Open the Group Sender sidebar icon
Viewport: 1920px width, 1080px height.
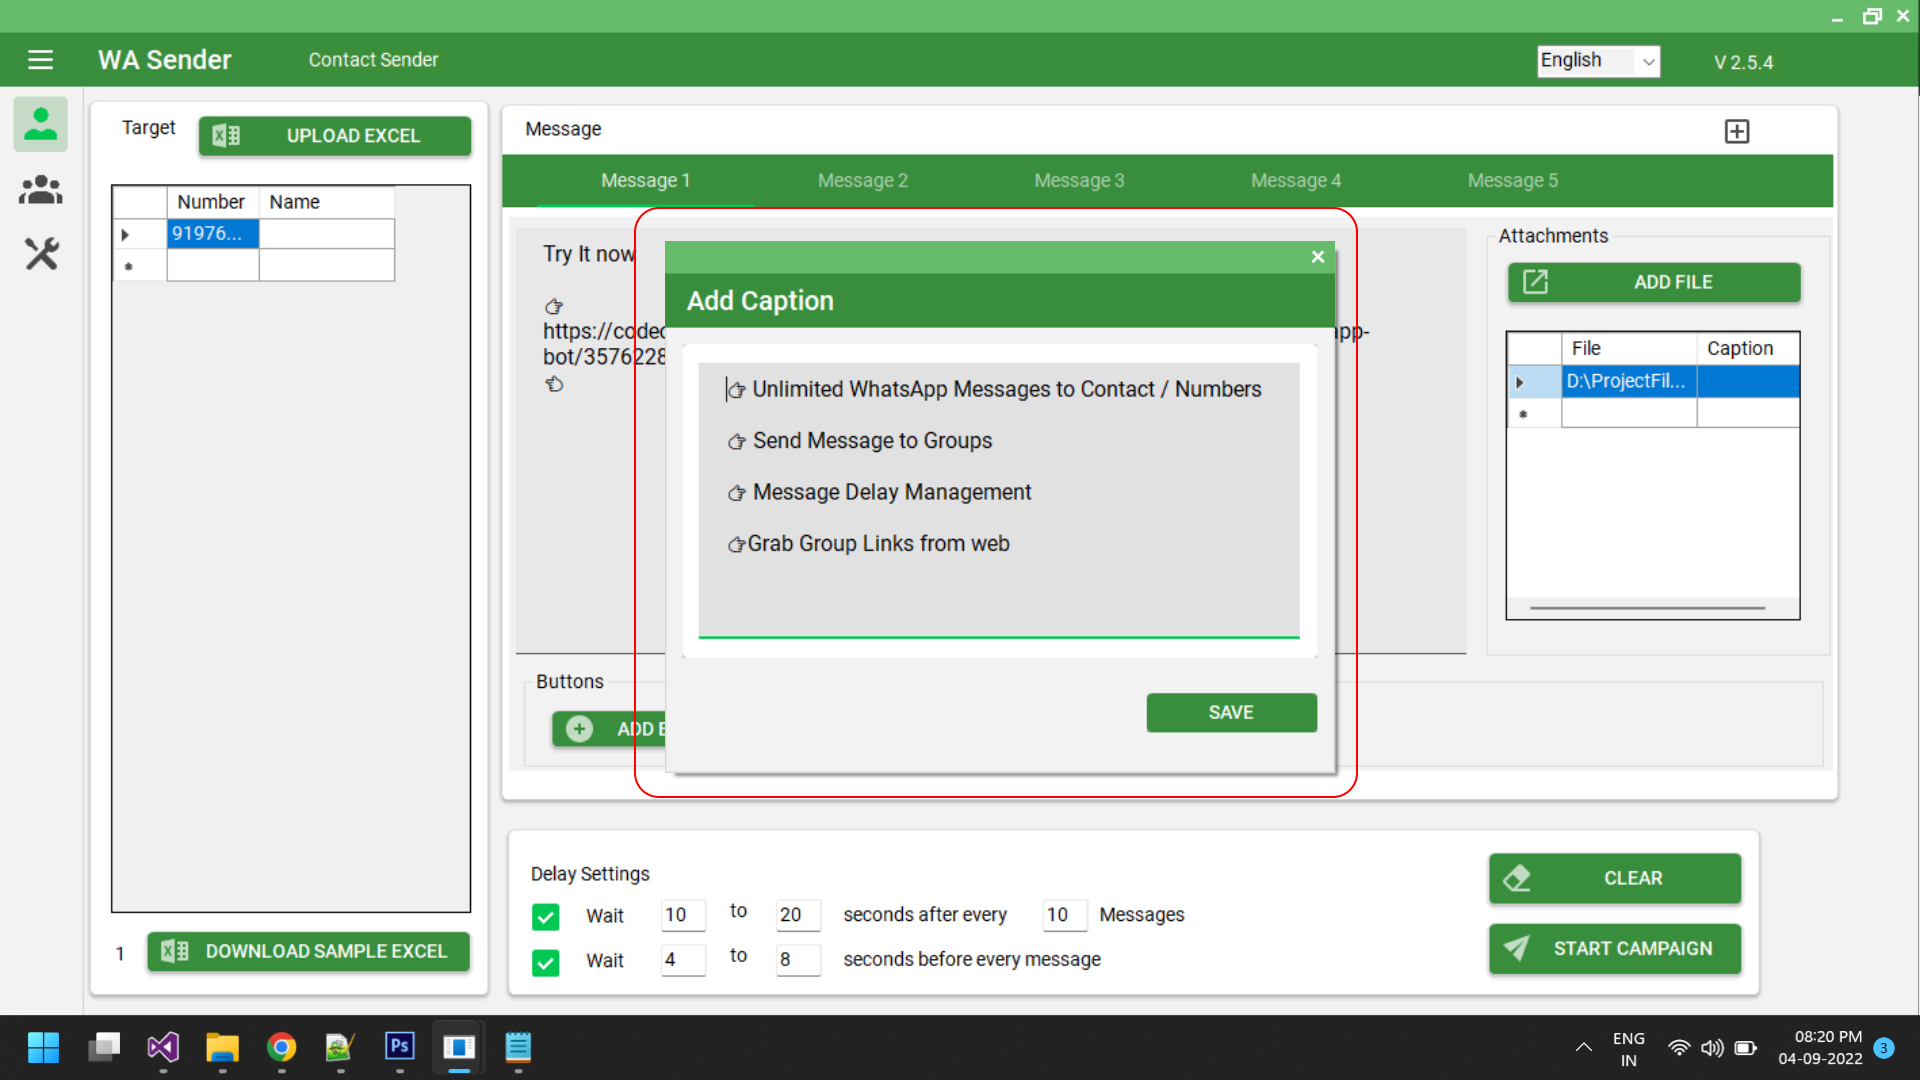[41, 189]
